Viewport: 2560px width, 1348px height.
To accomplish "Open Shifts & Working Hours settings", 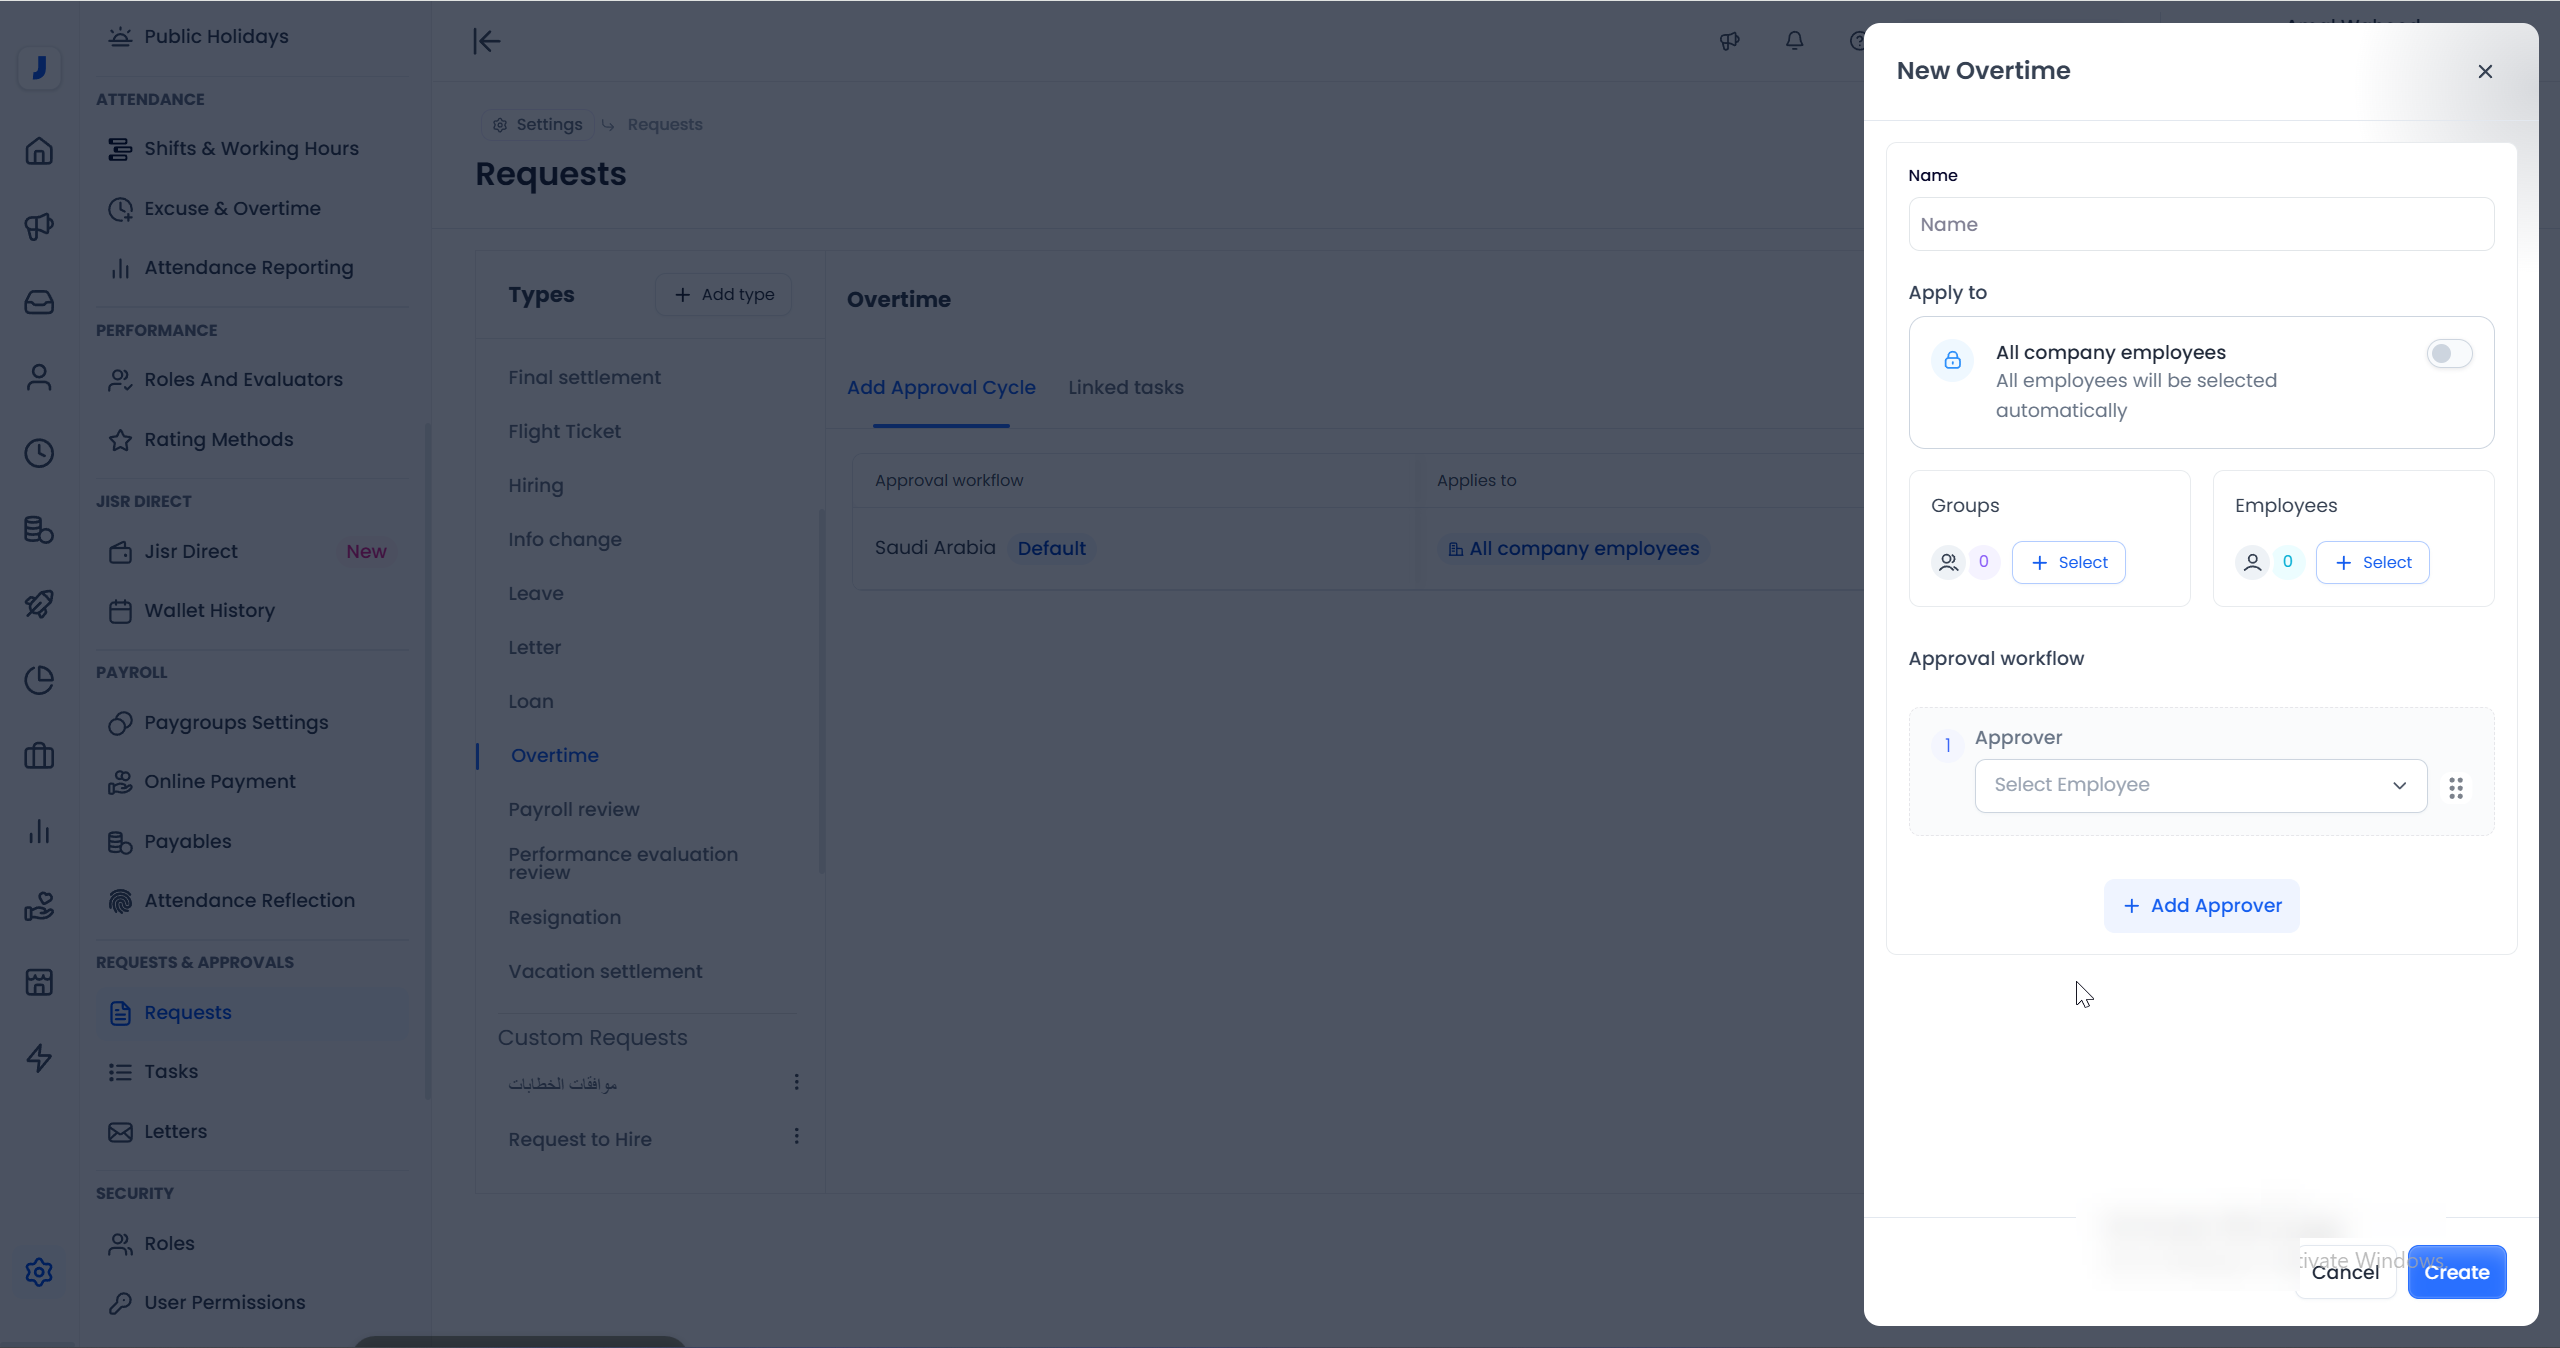I will pos(251,149).
